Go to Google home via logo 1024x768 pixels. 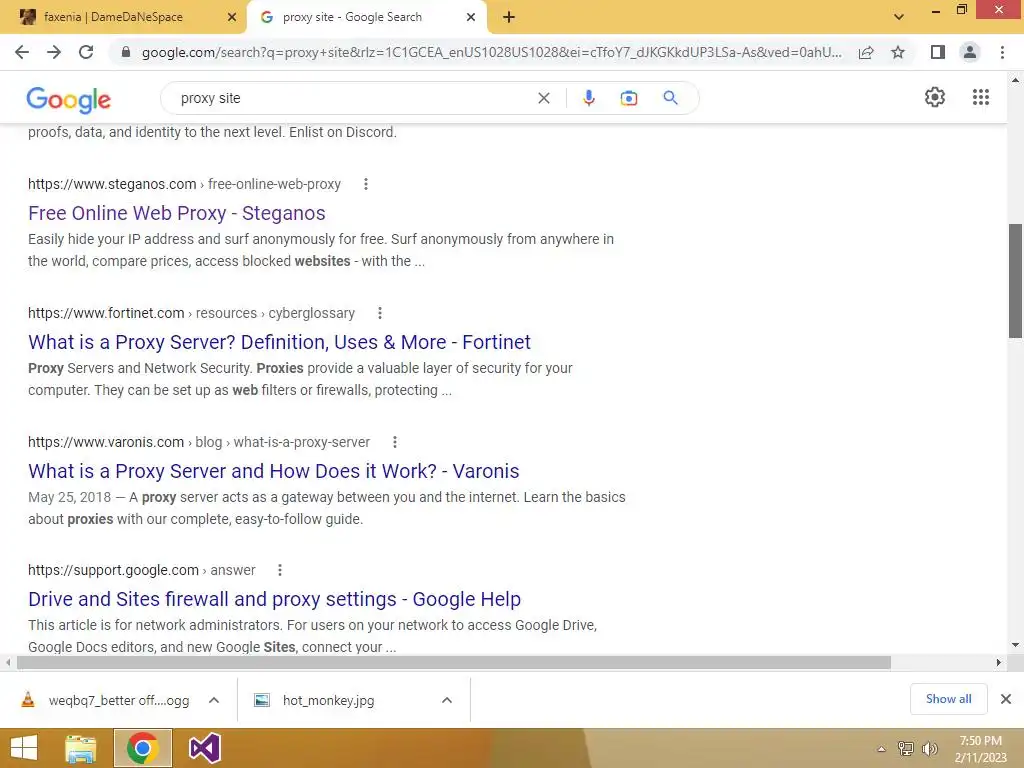[69, 99]
